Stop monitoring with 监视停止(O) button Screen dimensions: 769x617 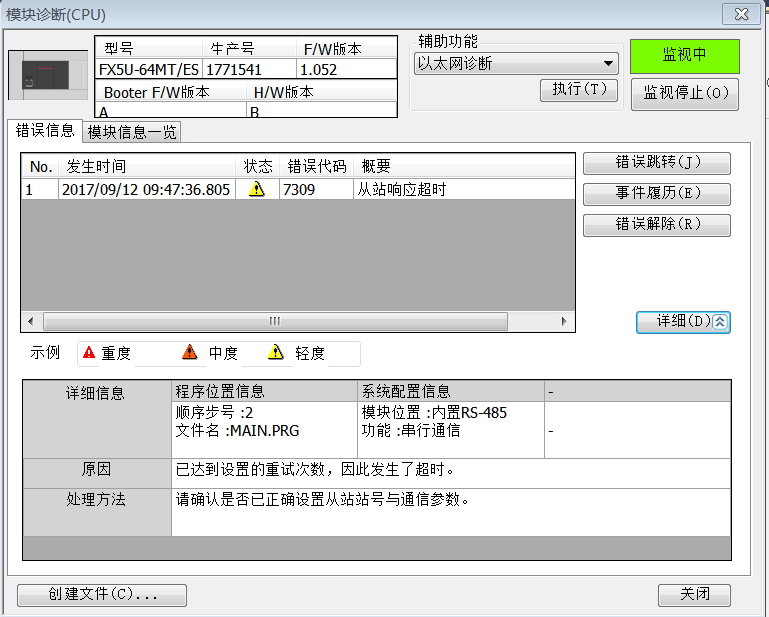tap(684, 93)
